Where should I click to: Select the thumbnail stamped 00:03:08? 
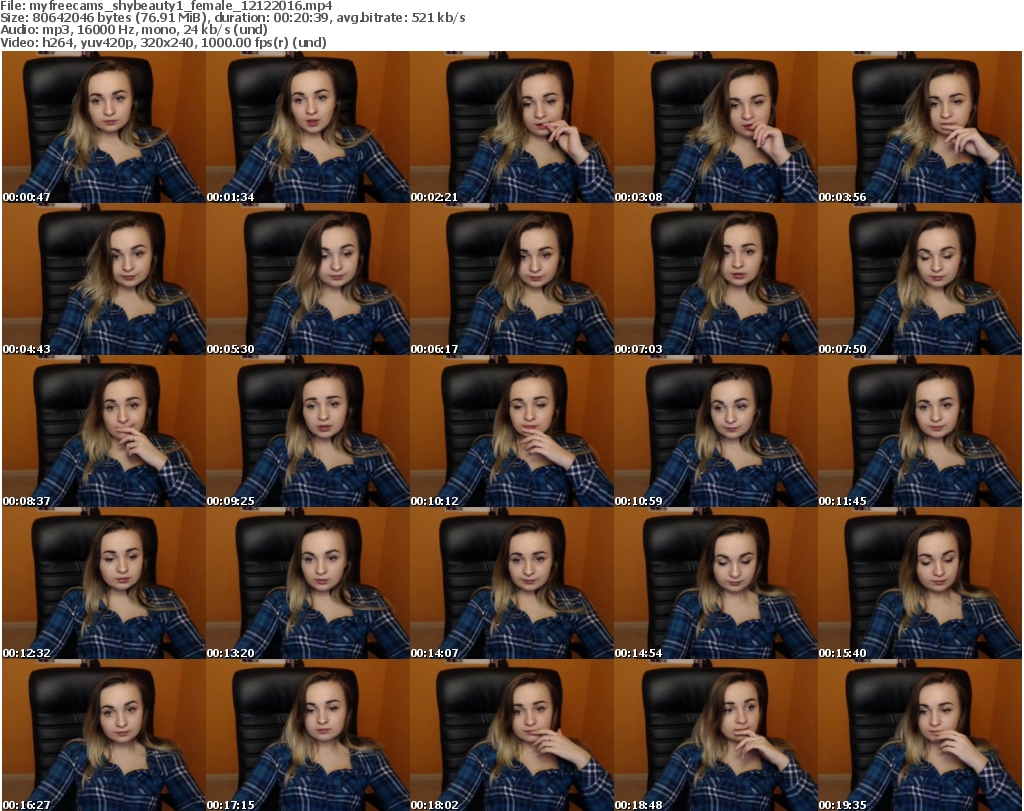(x=716, y=127)
